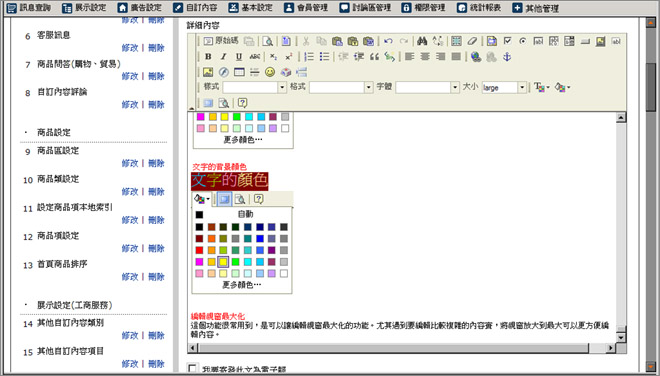Click 刪除 link under 商品問答(購物、貿易)

coord(156,76)
